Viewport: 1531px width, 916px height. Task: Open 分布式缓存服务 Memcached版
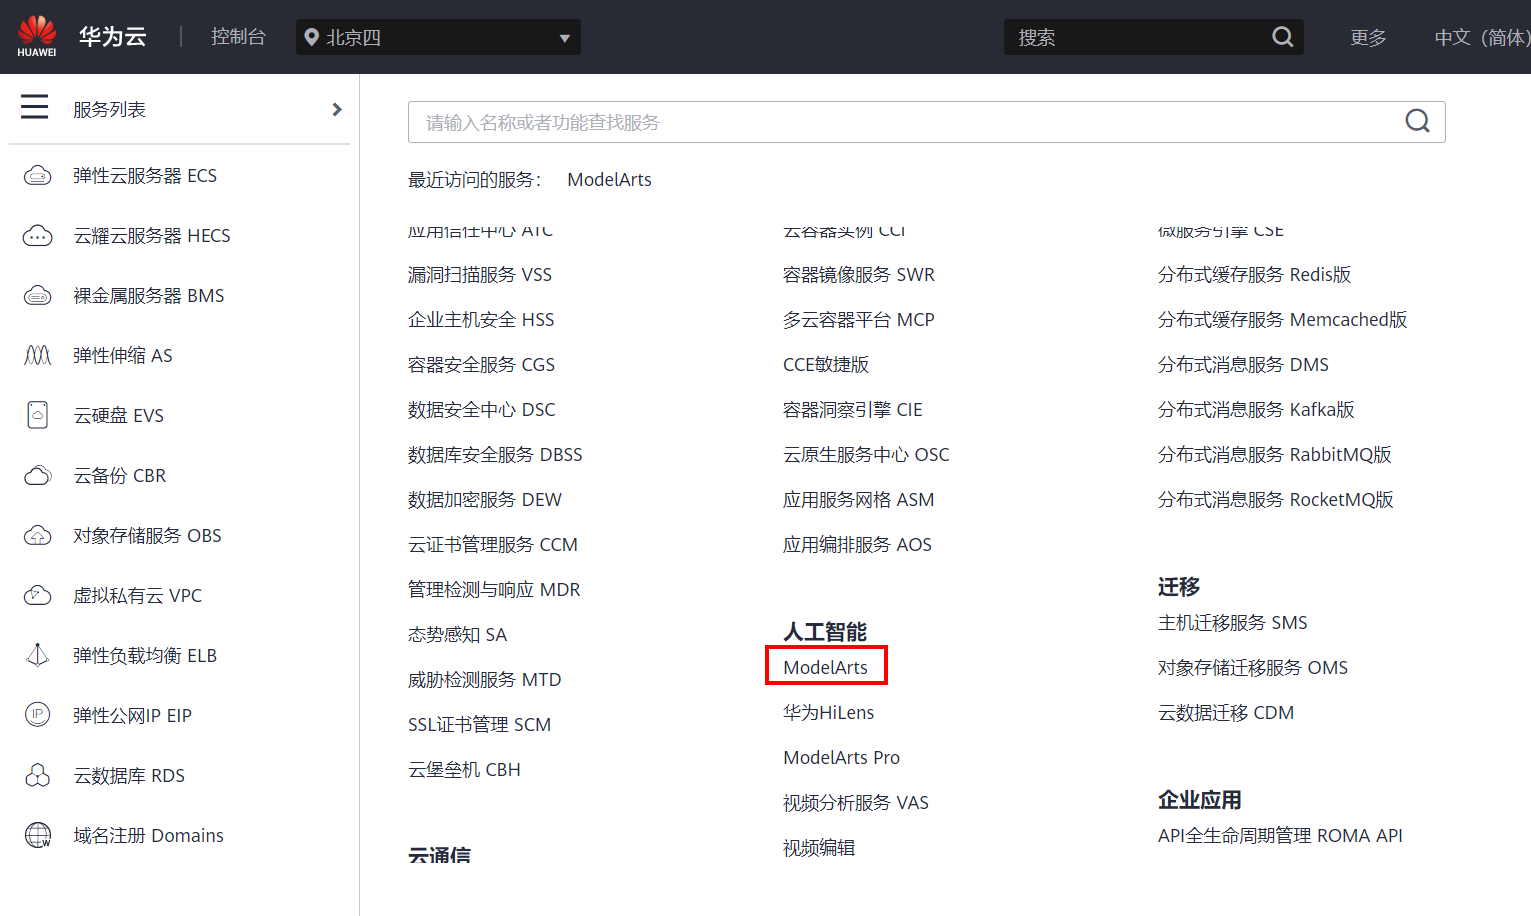point(1283,319)
